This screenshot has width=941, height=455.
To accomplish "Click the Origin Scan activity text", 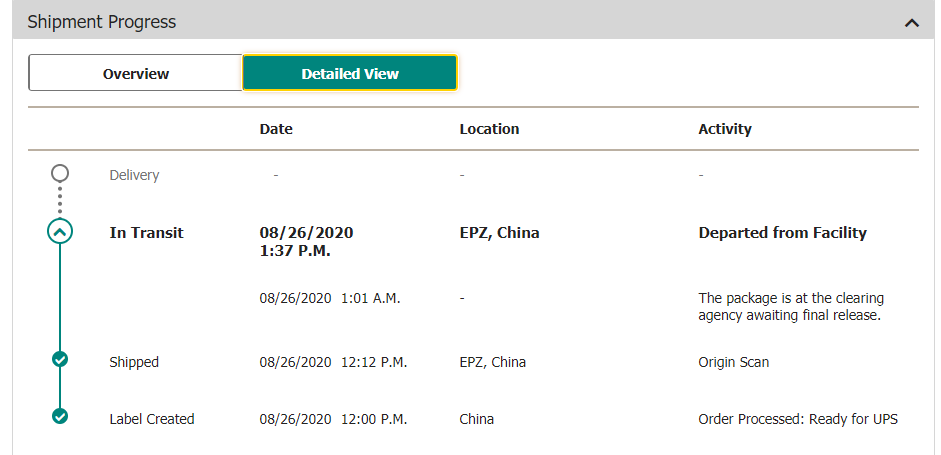I will pyautogui.click(x=734, y=362).
